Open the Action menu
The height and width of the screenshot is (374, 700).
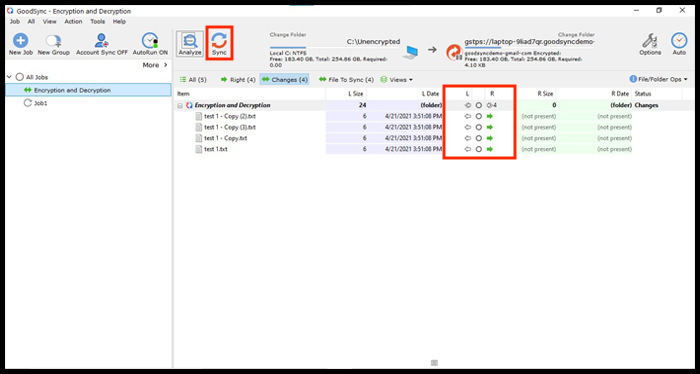(x=73, y=21)
